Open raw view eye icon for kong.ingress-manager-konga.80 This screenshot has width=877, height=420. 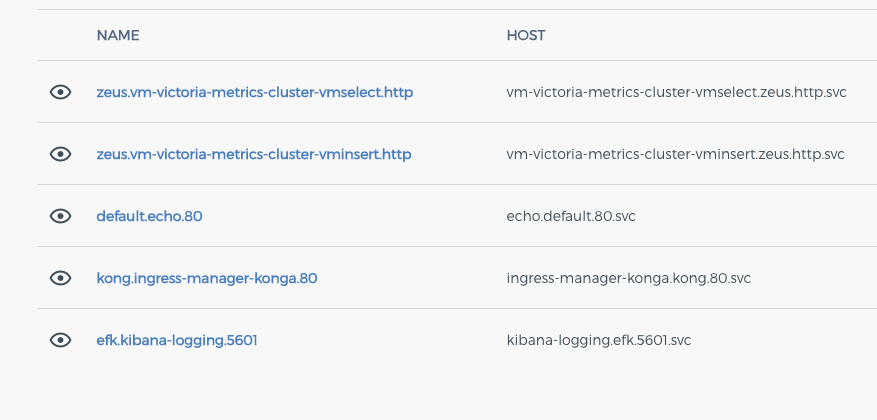tap(60, 278)
